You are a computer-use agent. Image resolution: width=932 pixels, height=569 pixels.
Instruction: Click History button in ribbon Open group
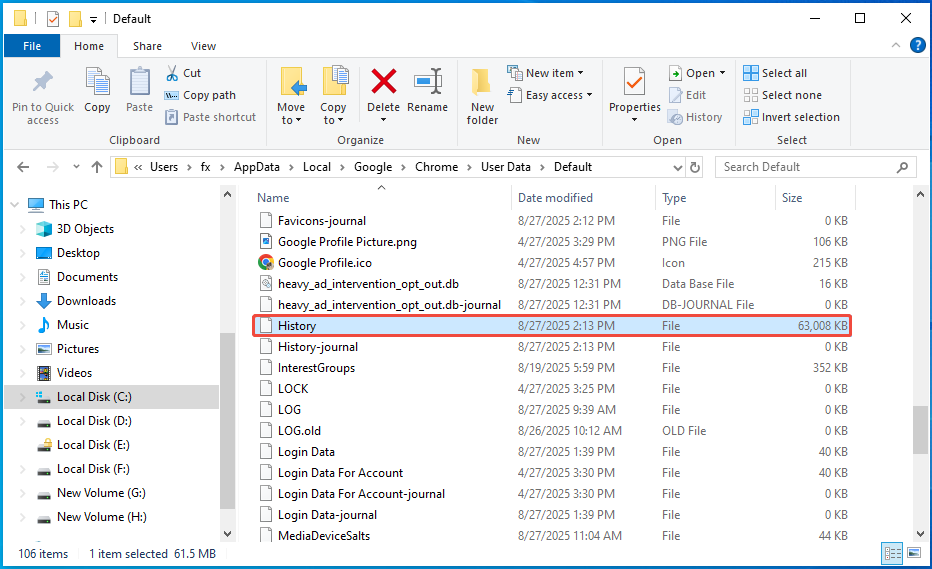[695, 117]
